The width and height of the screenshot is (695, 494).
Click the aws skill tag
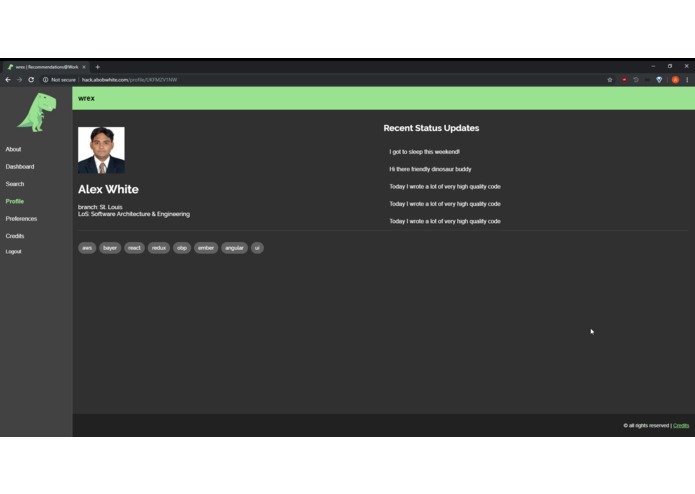click(x=87, y=248)
